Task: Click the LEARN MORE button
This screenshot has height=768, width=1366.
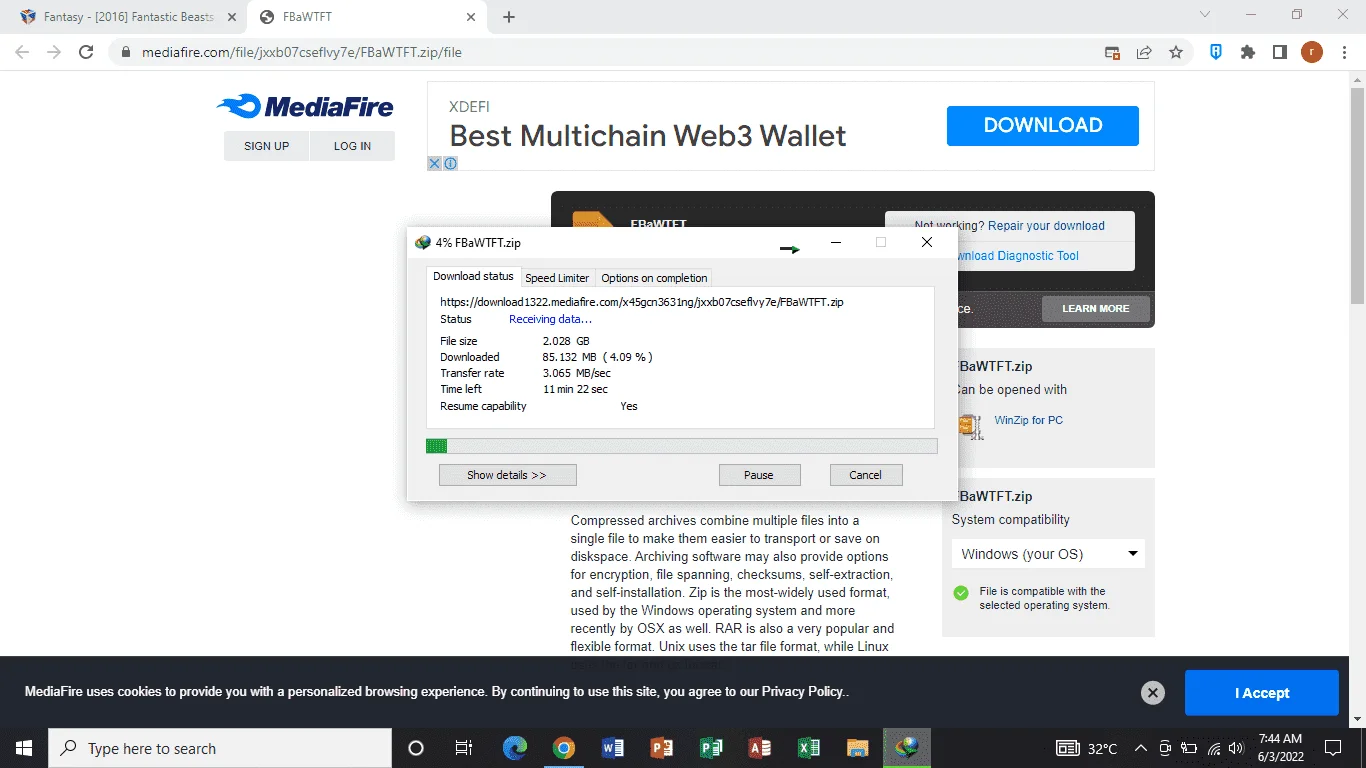Action: pos(1096,308)
